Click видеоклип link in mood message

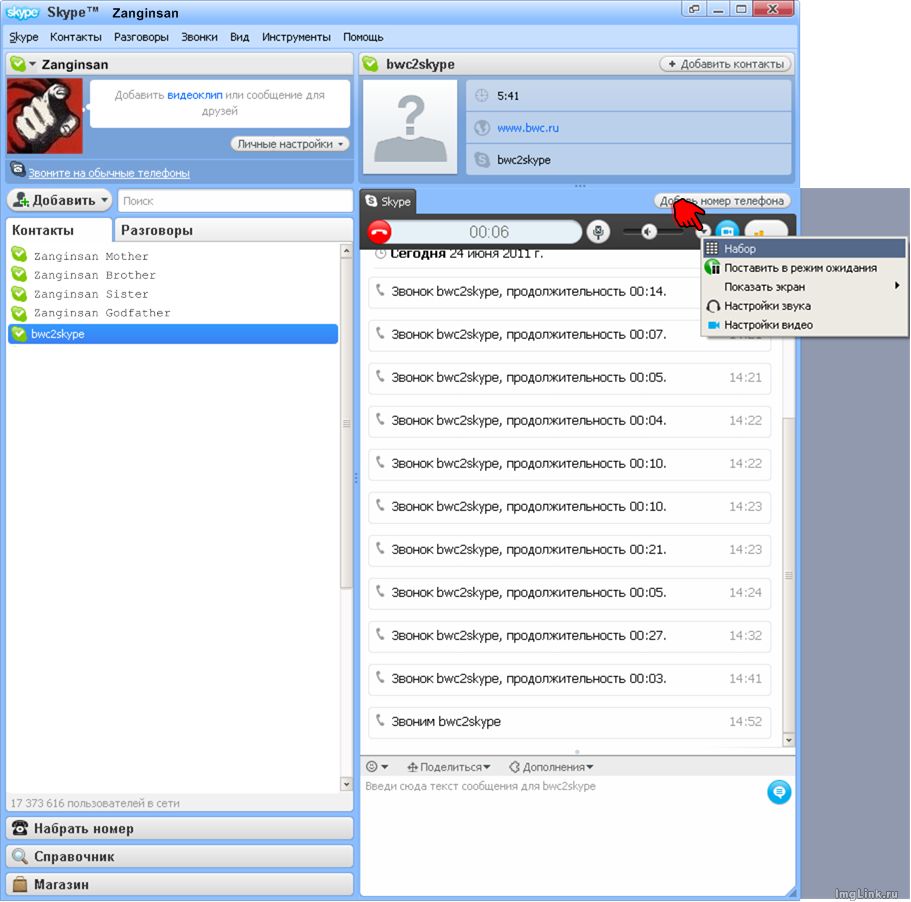[x=195, y=95]
